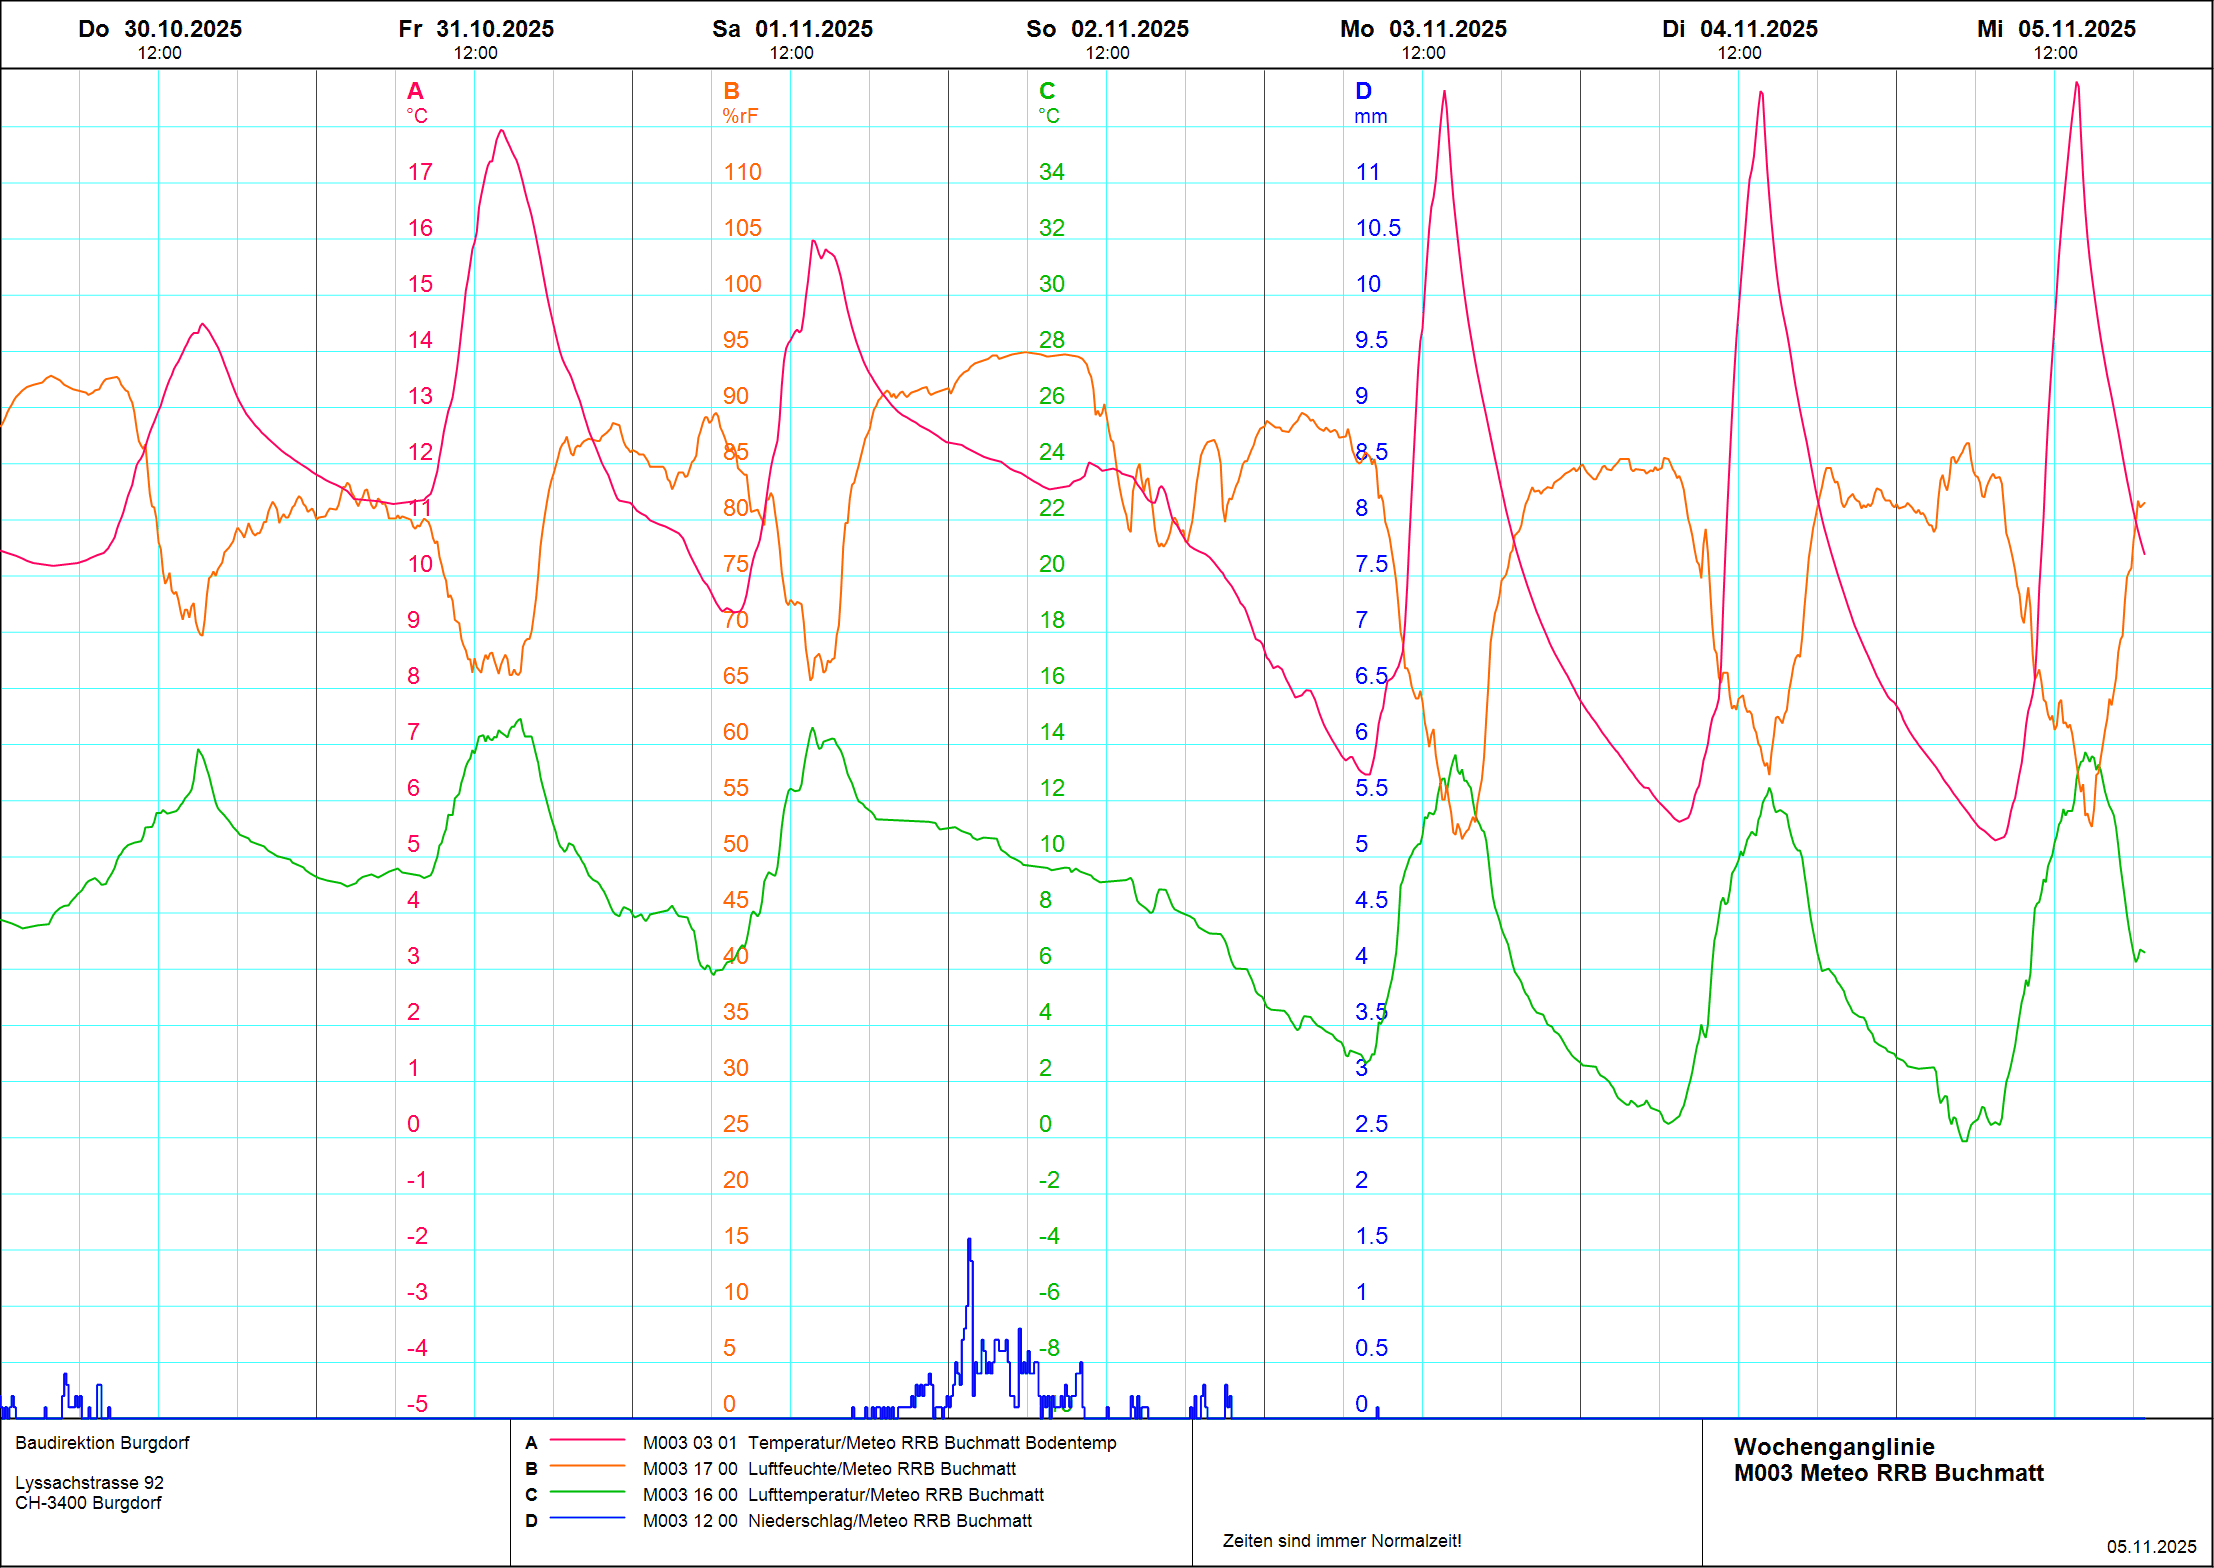Click the blue axis letter D
This screenshot has width=2214, height=1568.
tap(1363, 91)
